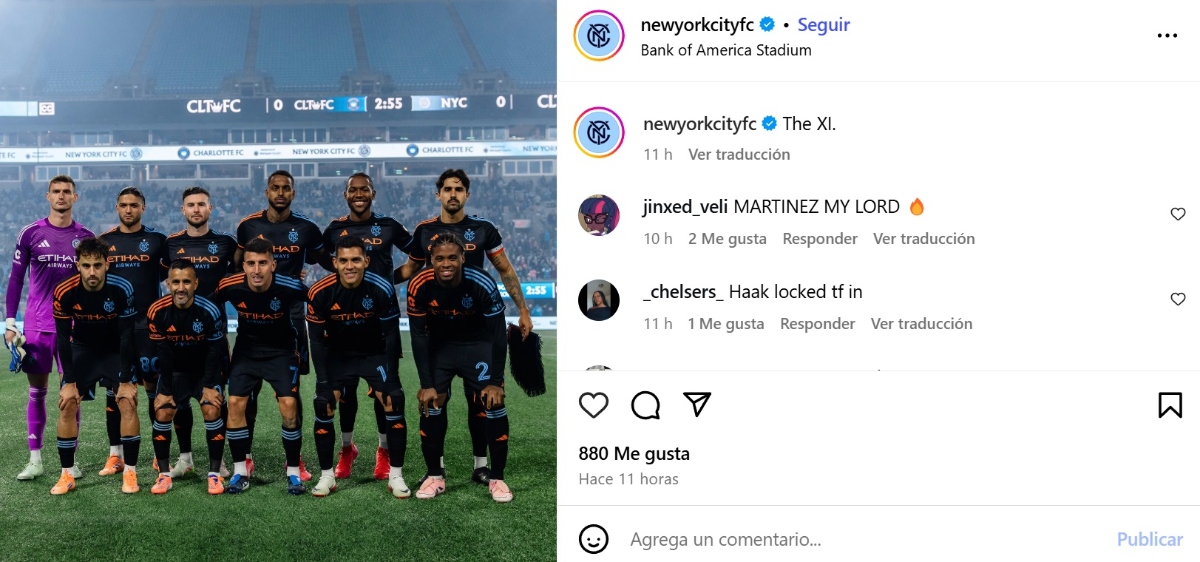Translate caption with Ver traducción
The height and width of the screenshot is (562, 1200).
point(739,154)
